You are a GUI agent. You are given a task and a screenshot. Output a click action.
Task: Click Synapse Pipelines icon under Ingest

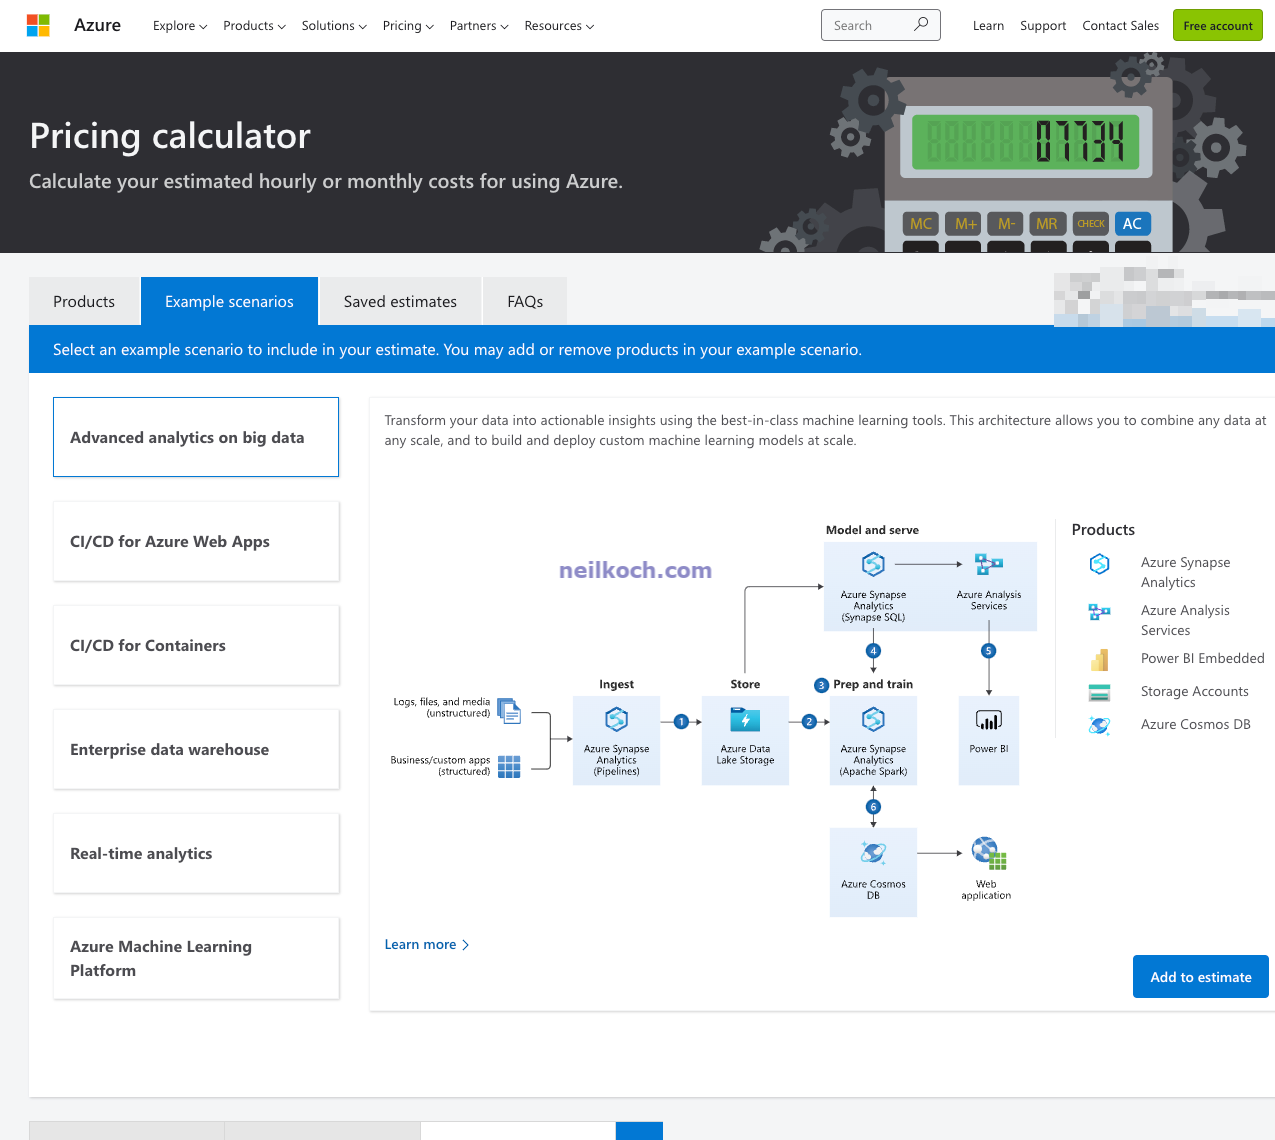tap(616, 719)
